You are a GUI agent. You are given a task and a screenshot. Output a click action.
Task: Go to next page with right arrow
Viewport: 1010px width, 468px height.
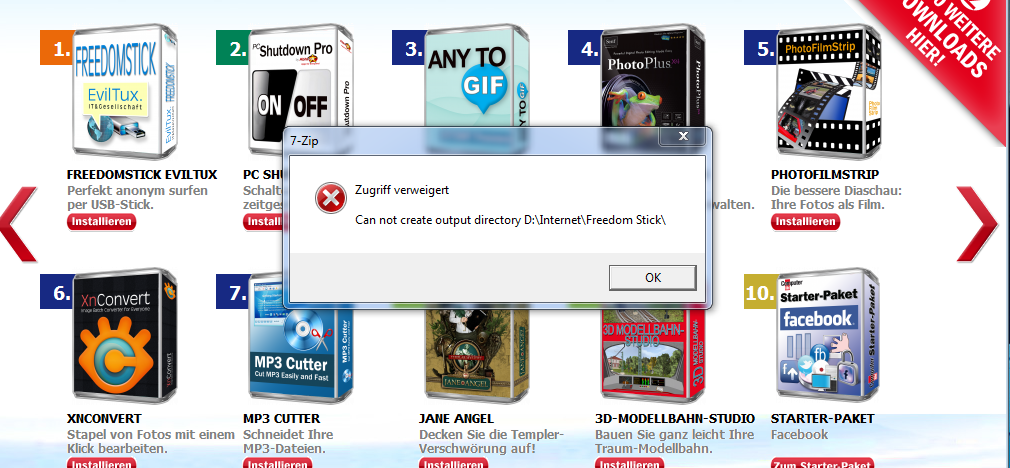[x=977, y=224]
